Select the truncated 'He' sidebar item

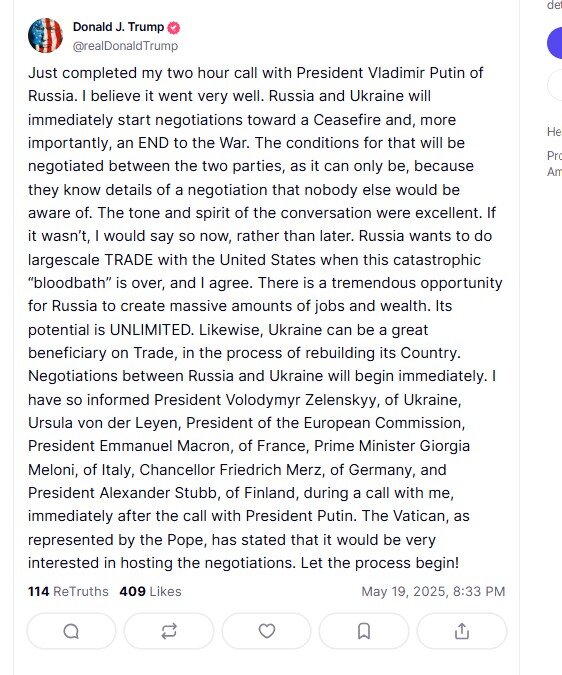coord(554,131)
